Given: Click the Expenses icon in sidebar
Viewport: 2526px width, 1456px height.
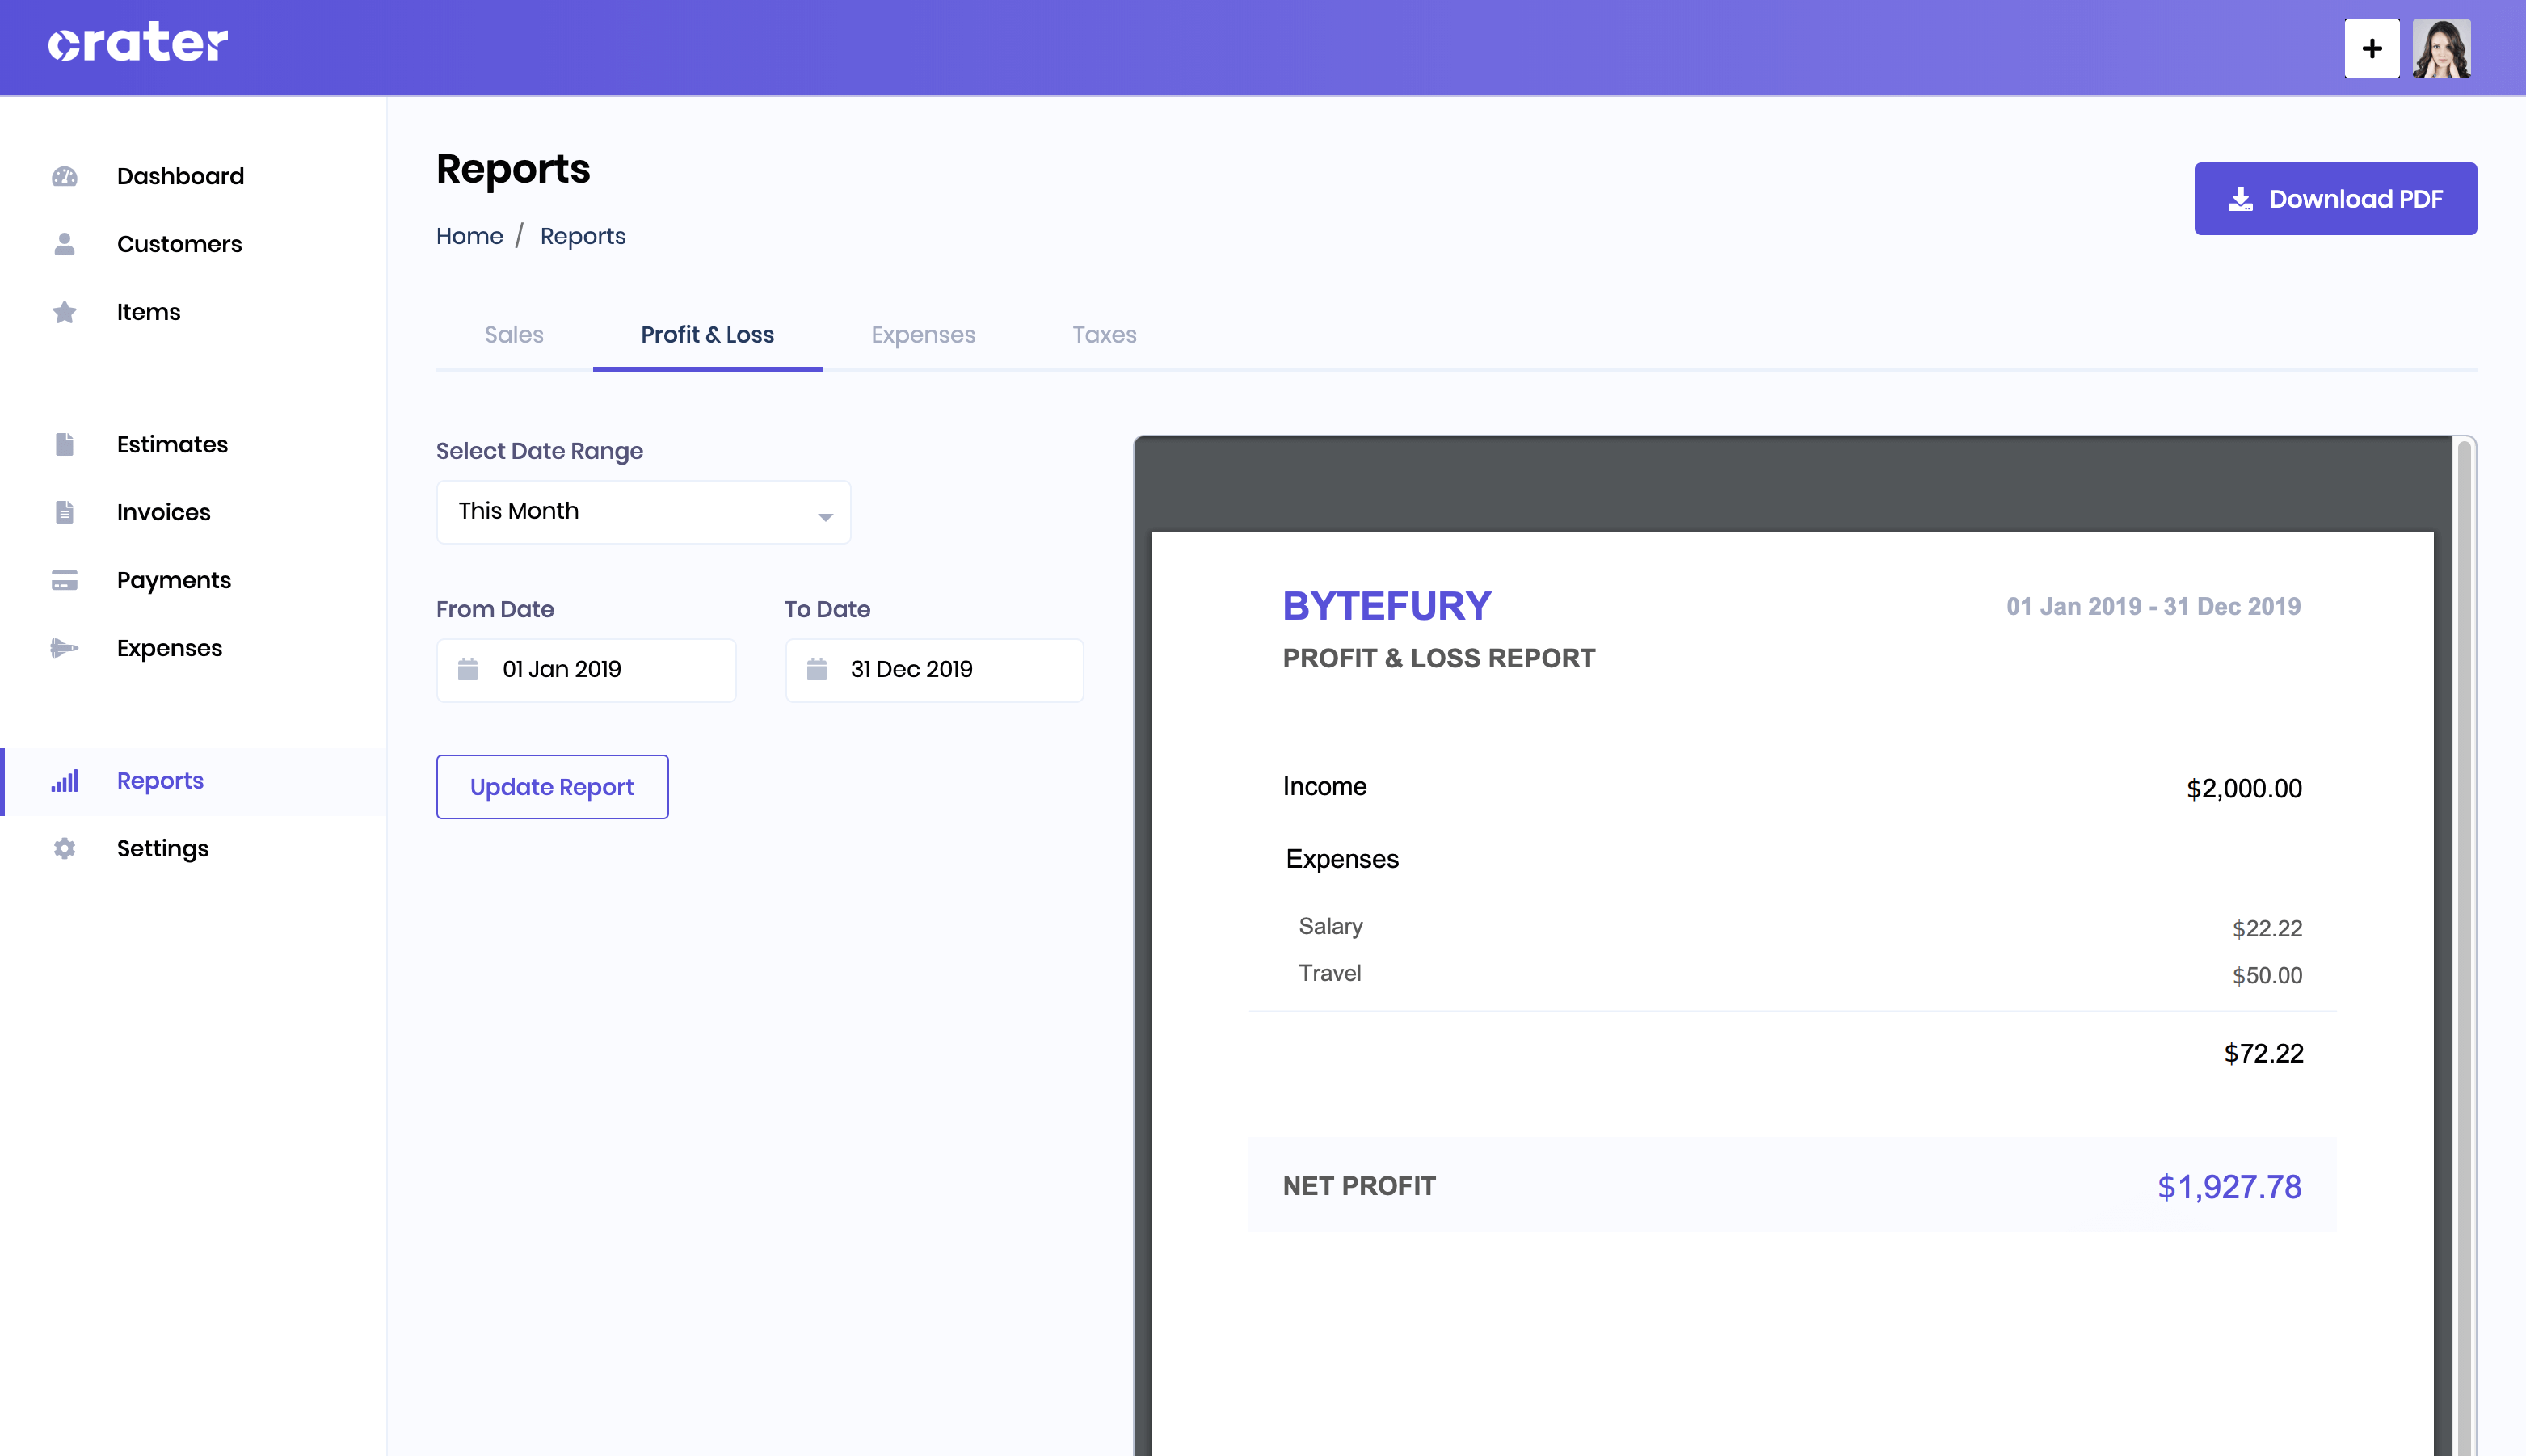Looking at the screenshot, I should click(62, 647).
